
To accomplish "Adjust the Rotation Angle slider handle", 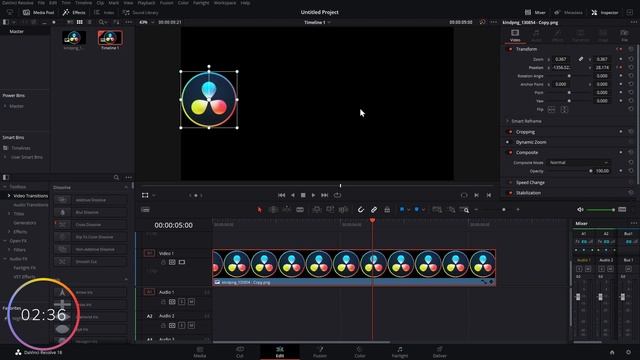I will coord(569,76).
